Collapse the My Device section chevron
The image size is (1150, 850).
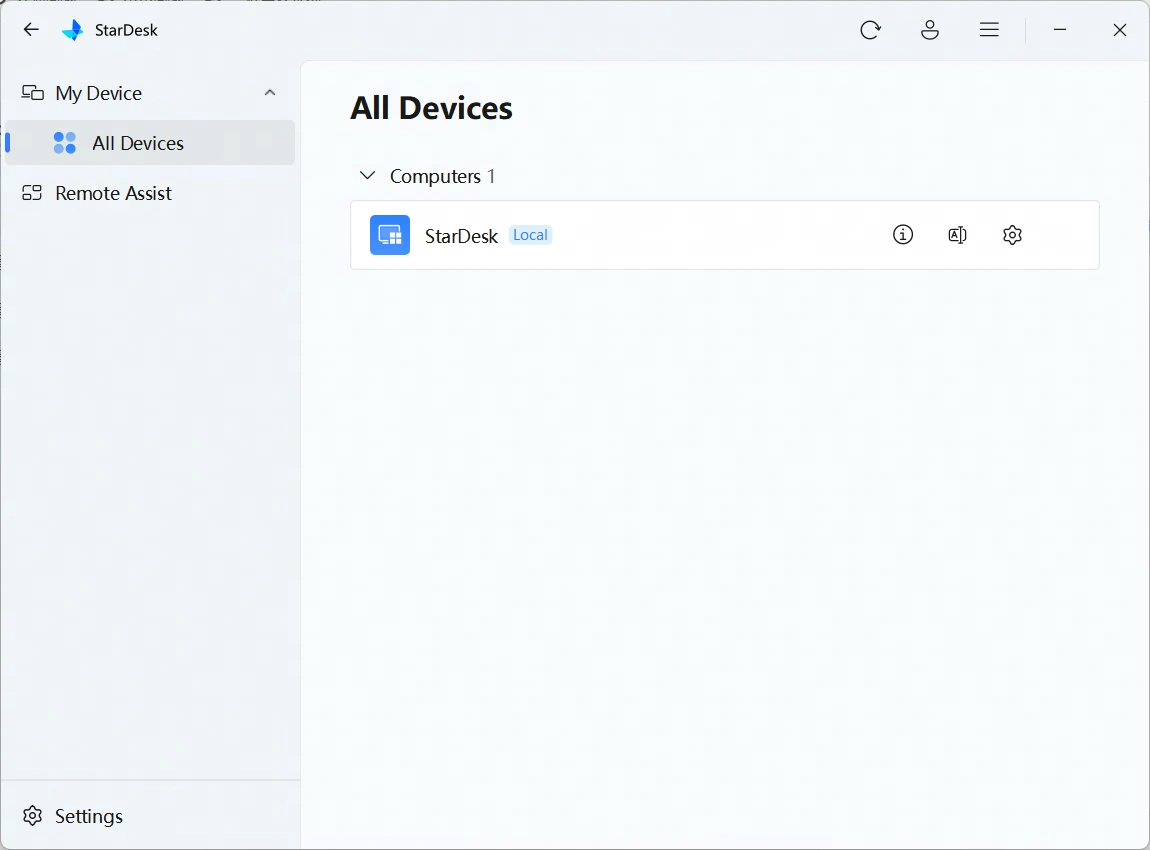pos(270,92)
